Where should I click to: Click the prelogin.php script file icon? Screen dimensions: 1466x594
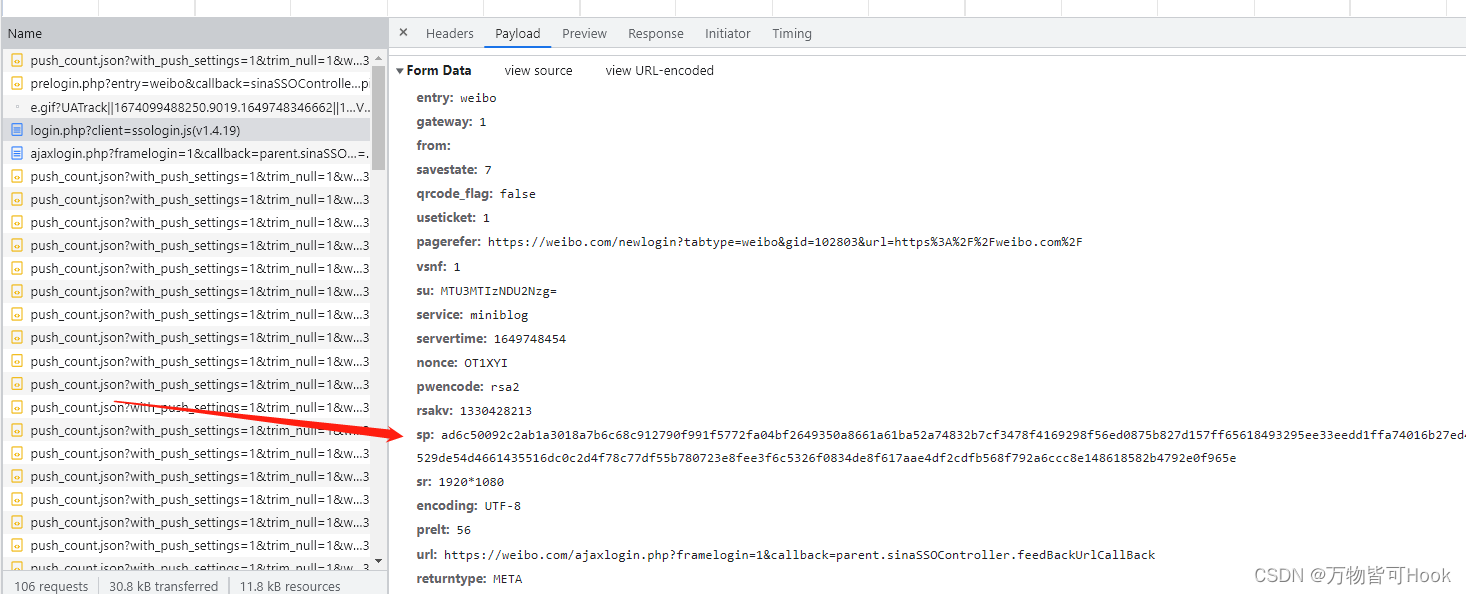17,84
